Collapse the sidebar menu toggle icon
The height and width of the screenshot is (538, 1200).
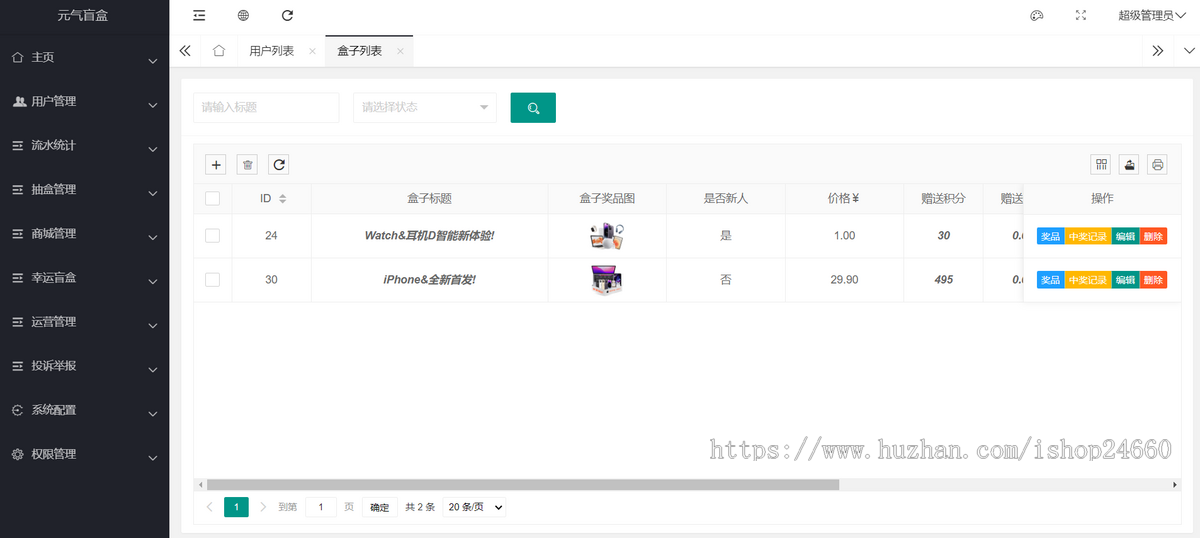pos(199,16)
